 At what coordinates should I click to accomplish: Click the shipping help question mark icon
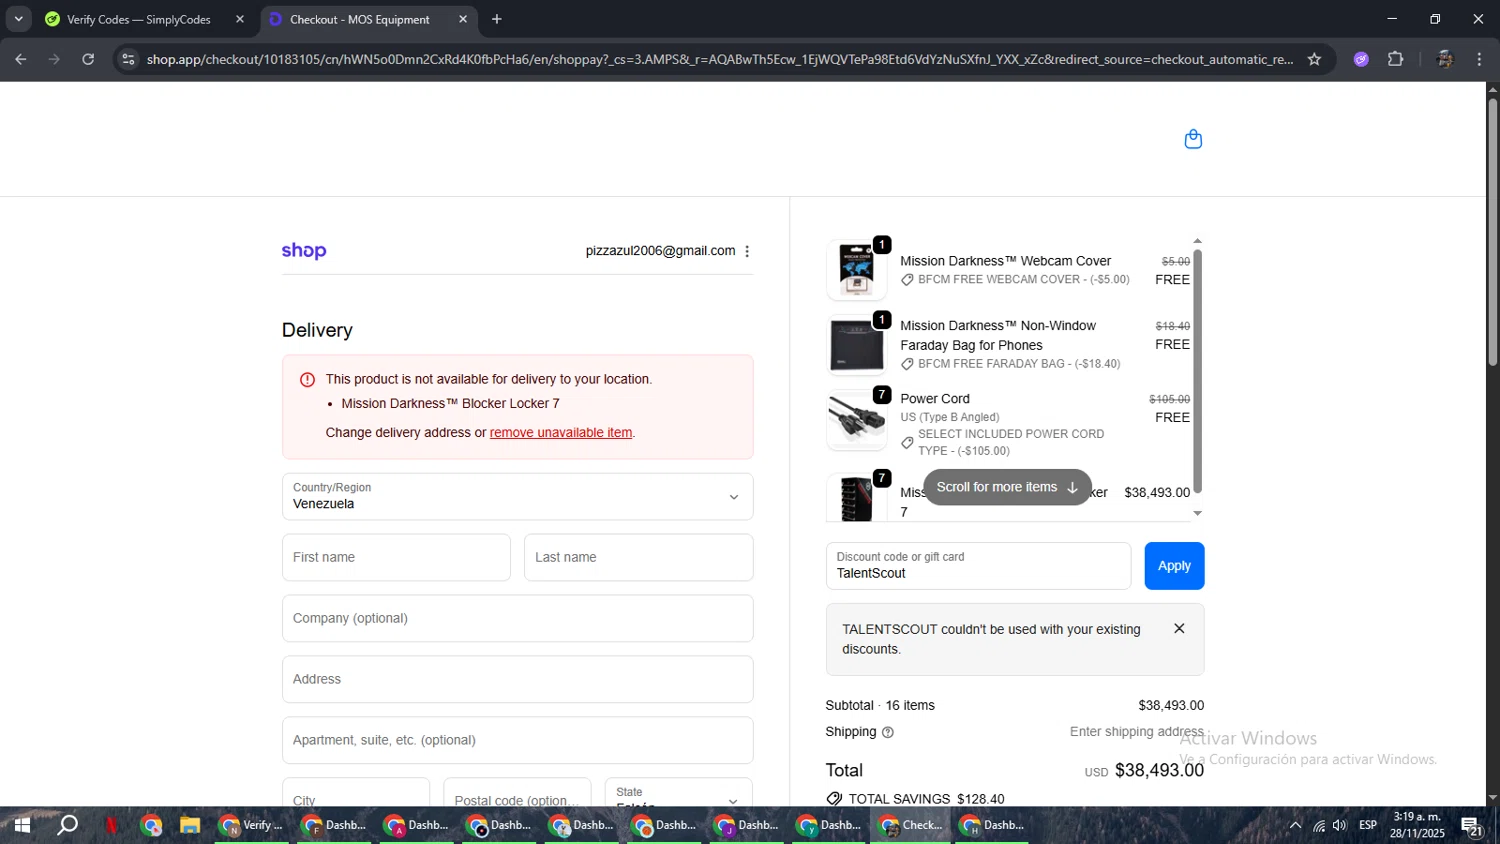click(x=888, y=733)
